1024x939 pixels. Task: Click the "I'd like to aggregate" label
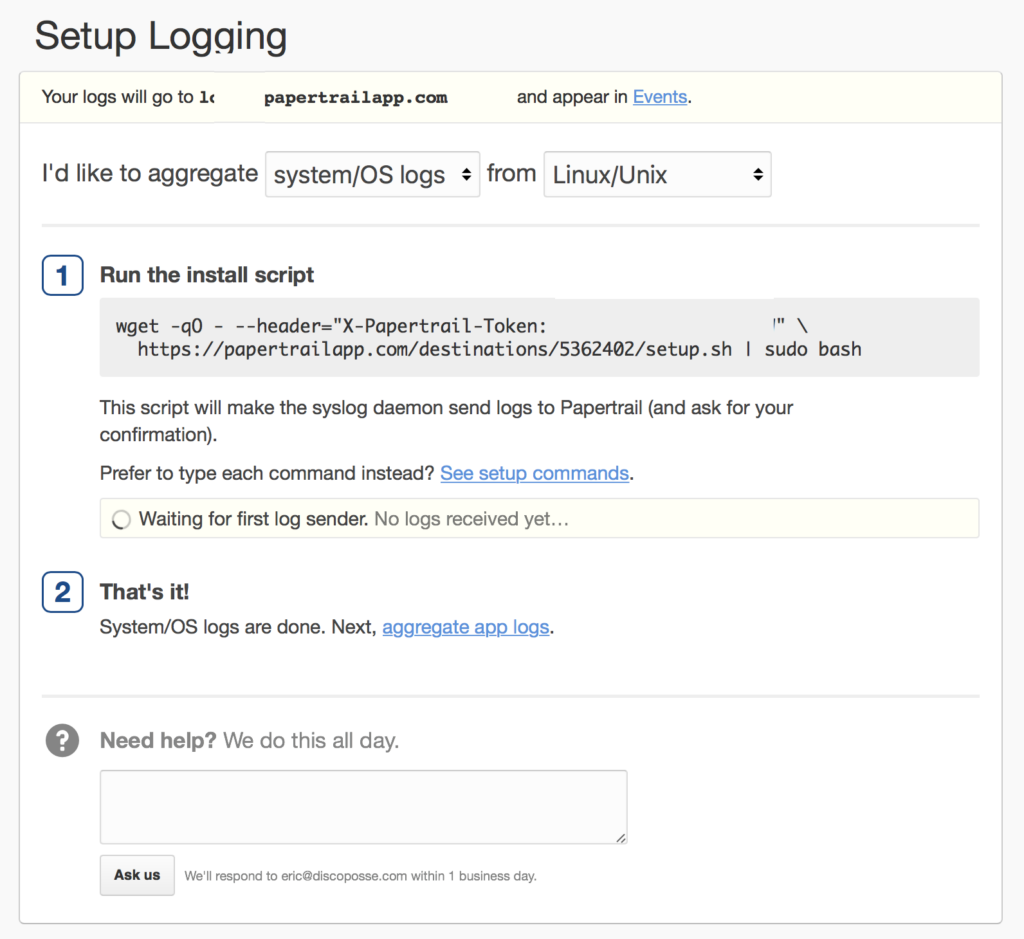point(150,174)
